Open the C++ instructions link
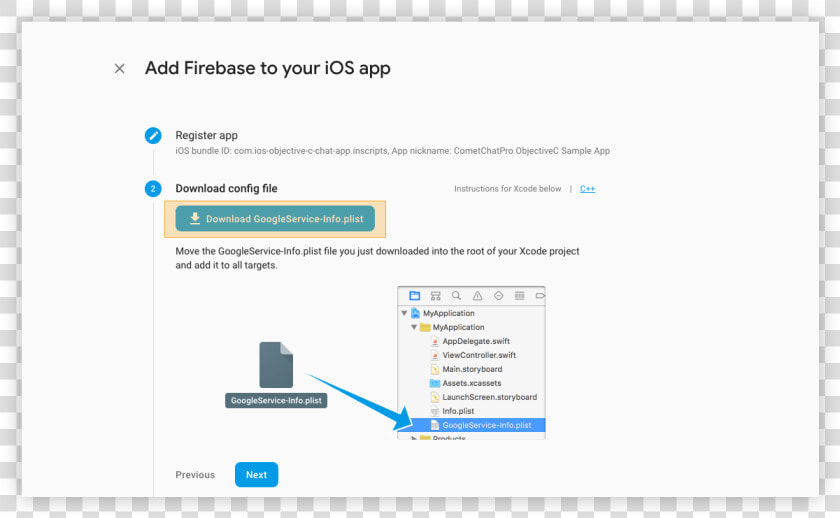Screen dimensions: 840x518 pos(587,189)
